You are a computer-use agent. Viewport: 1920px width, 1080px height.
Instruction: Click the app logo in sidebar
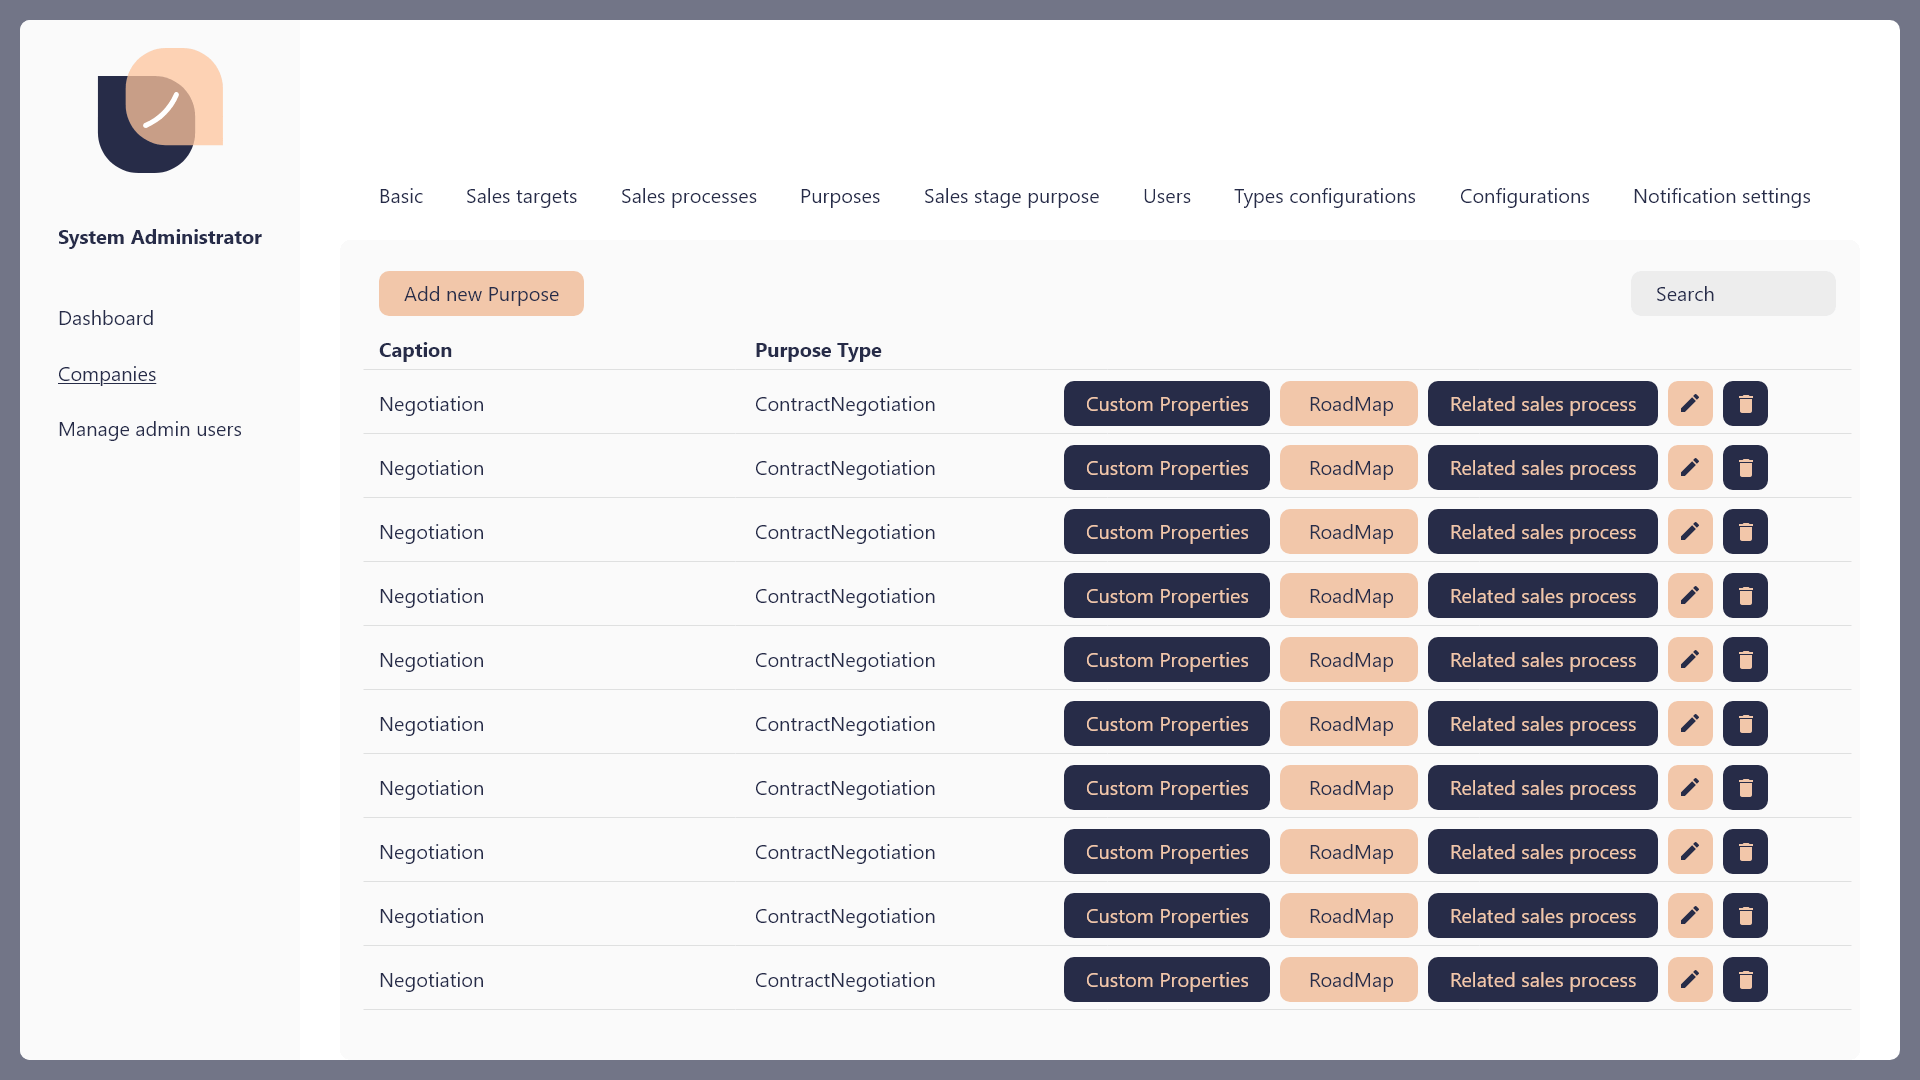pos(160,111)
